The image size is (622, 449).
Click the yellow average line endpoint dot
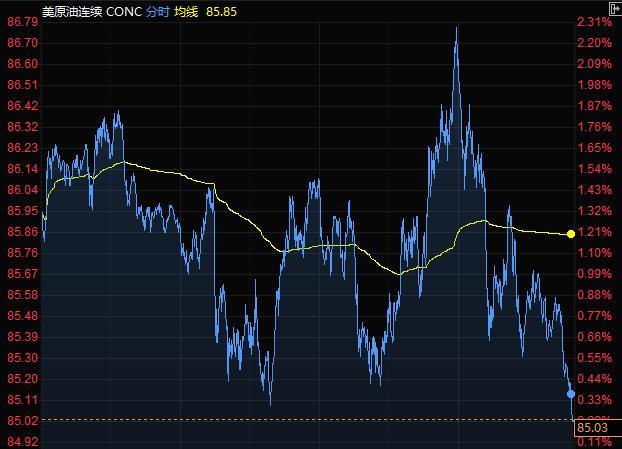(x=570, y=234)
